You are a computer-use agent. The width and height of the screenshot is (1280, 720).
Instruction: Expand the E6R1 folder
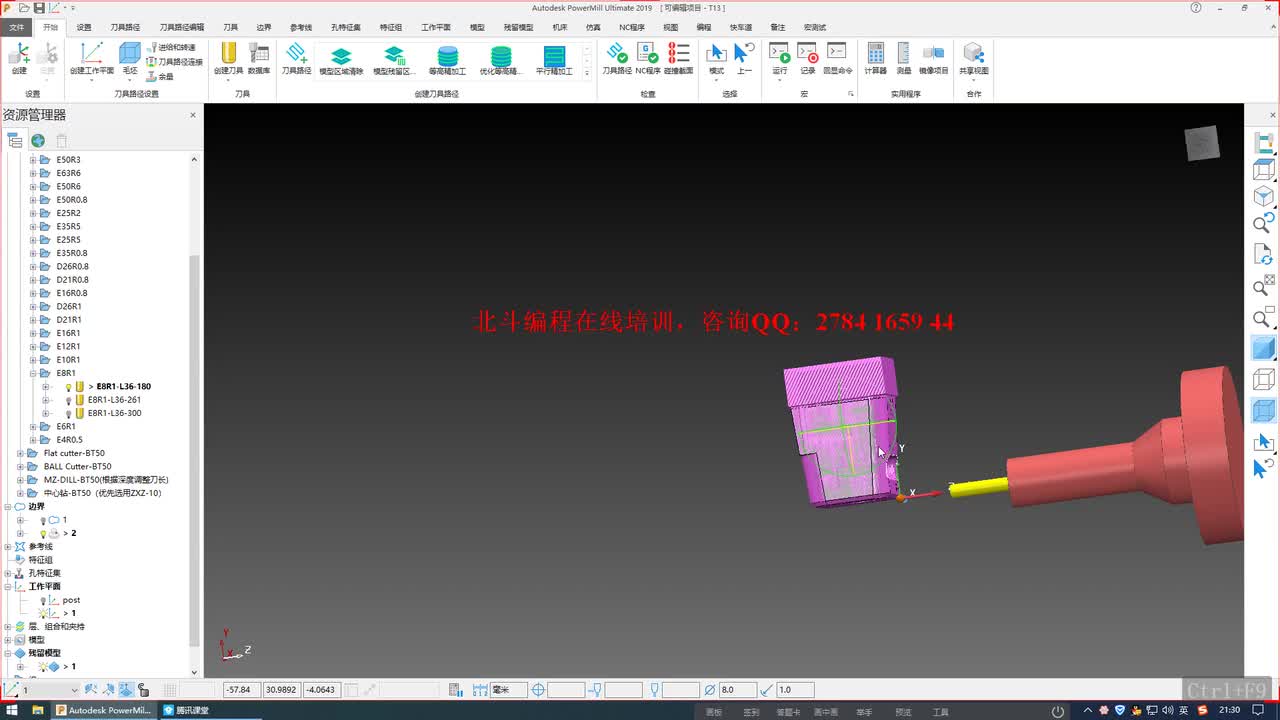click(32, 426)
